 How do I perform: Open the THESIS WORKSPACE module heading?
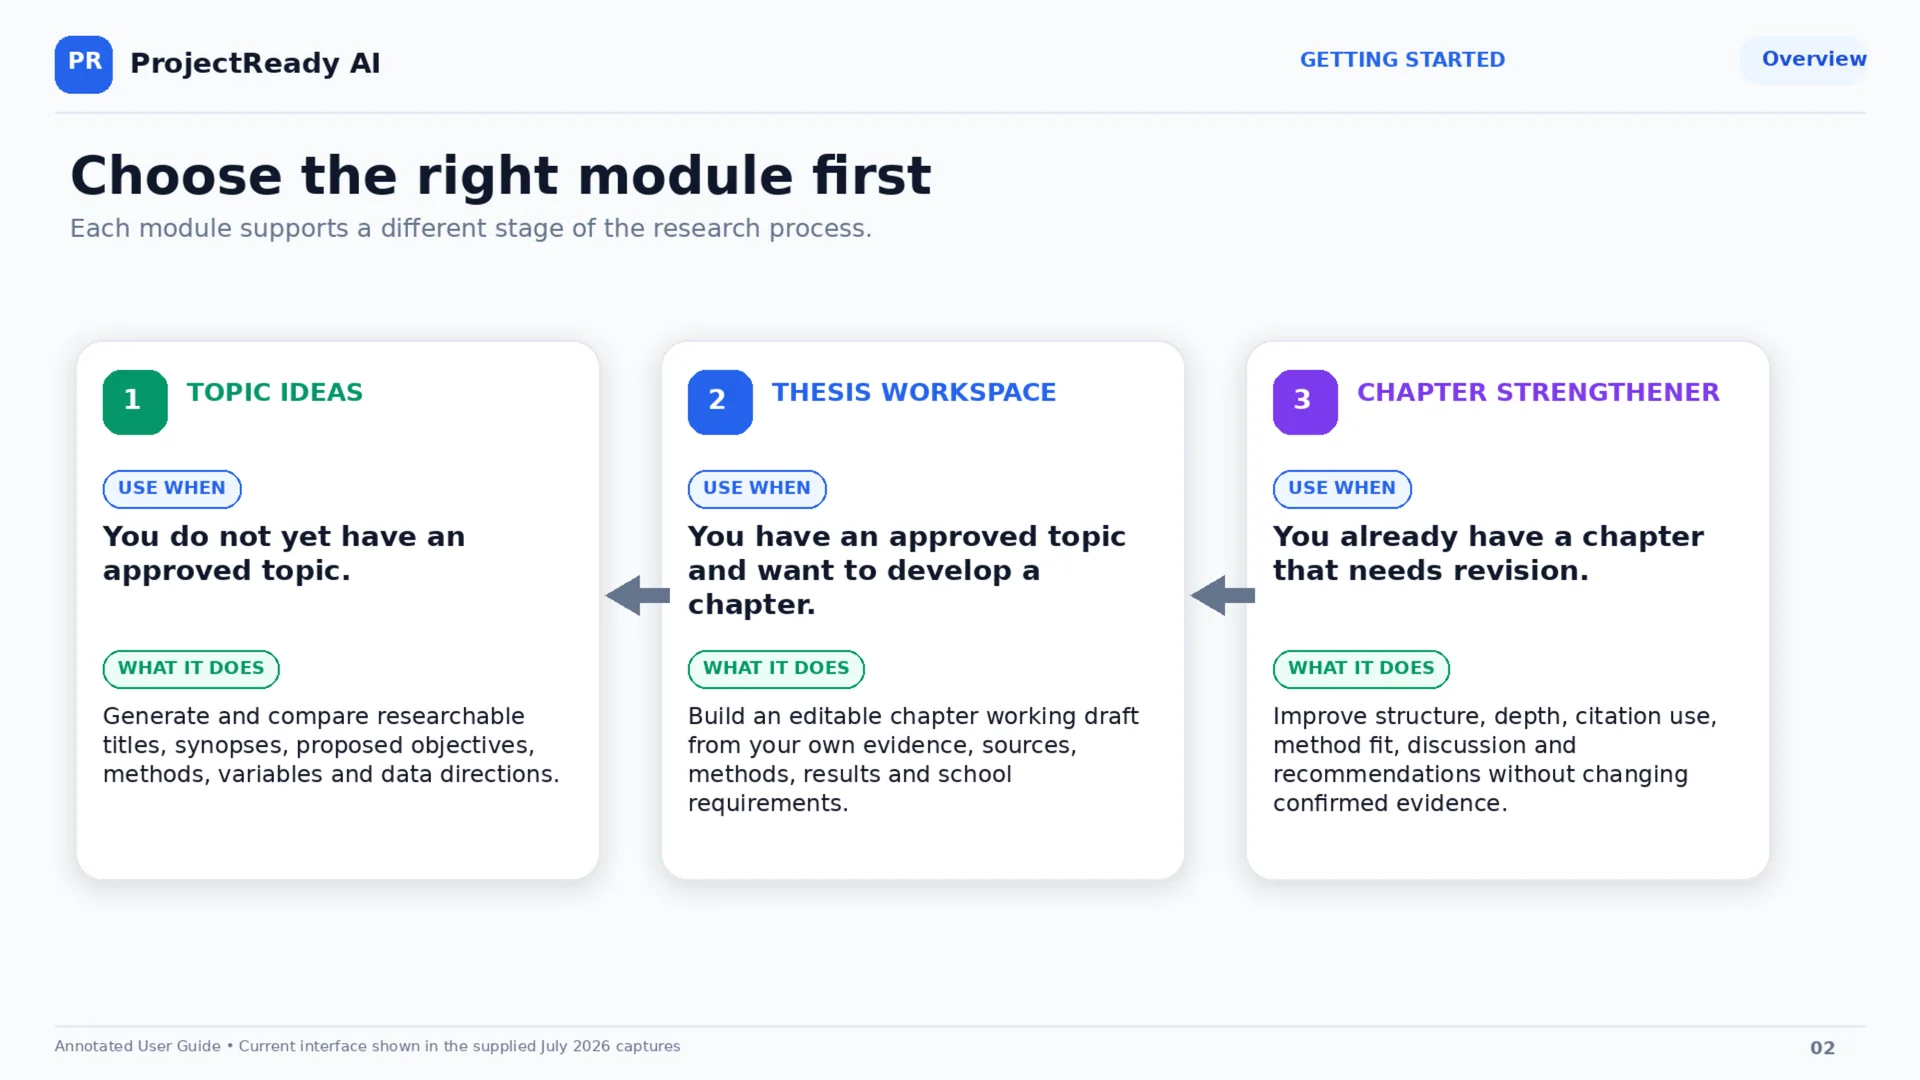(914, 392)
